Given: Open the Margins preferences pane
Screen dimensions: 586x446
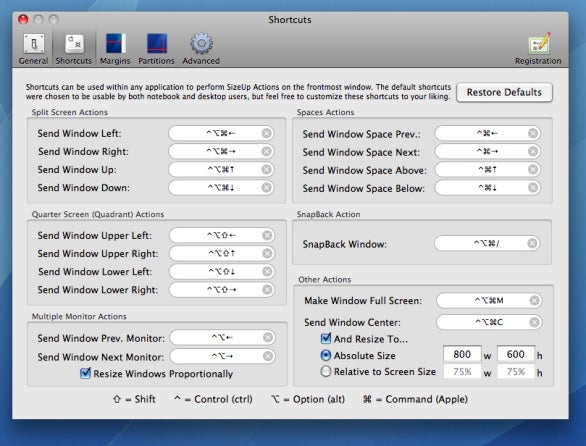Looking at the screenshot, I should [x=115, y=49].
